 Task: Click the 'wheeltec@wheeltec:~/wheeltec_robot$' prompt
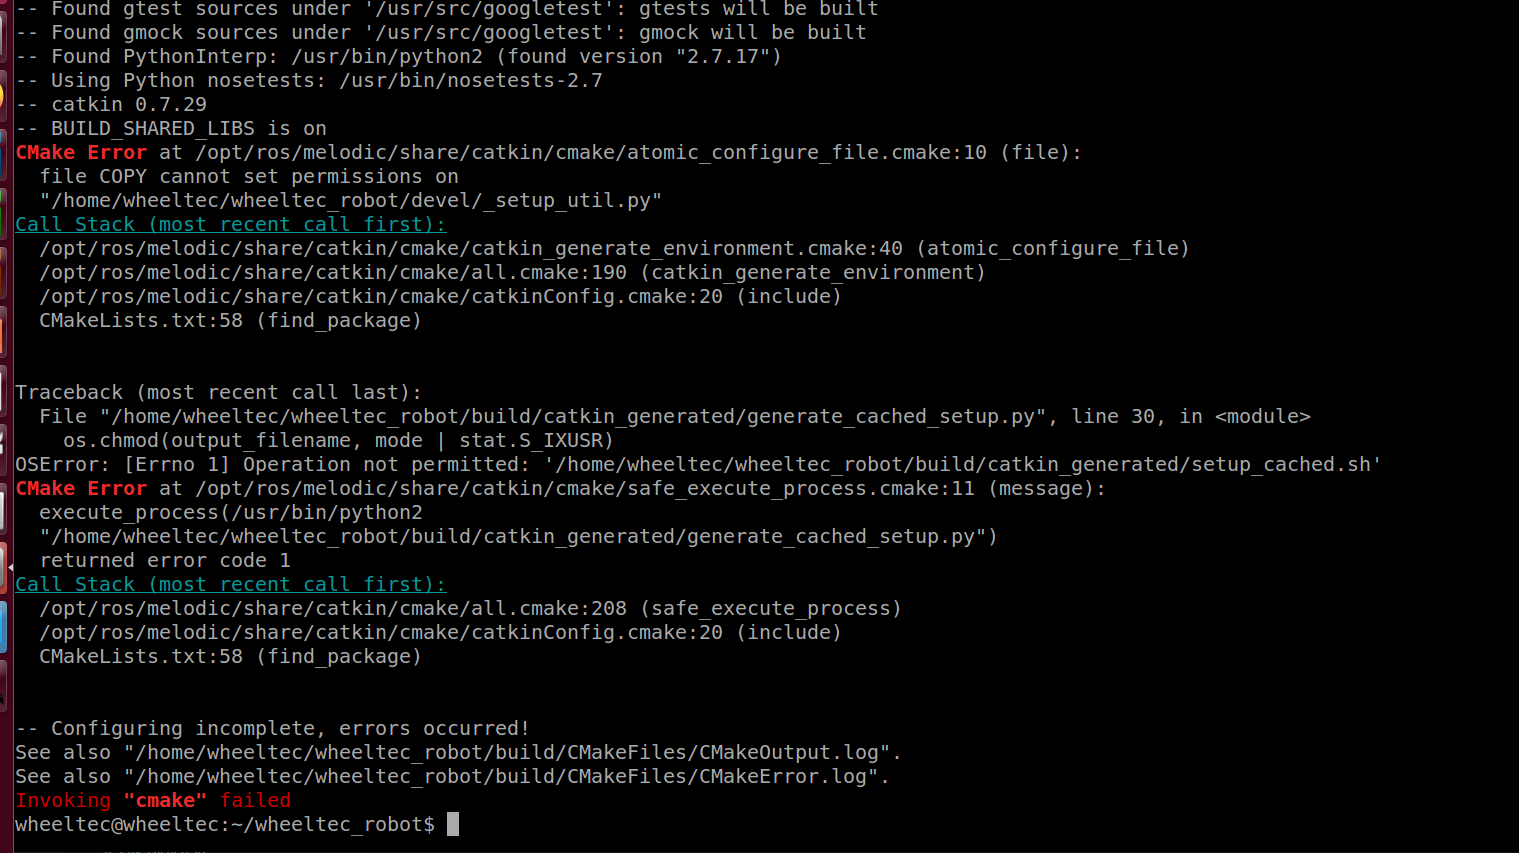pyautogui.click(x=225, y=824)
